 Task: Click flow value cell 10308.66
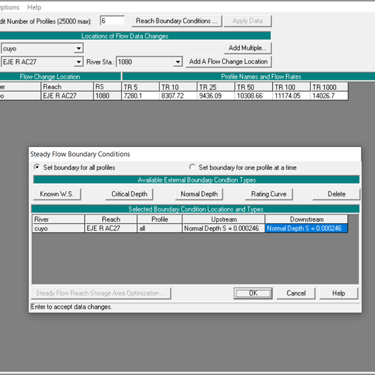pyautogui.click(x=254, y=96)
